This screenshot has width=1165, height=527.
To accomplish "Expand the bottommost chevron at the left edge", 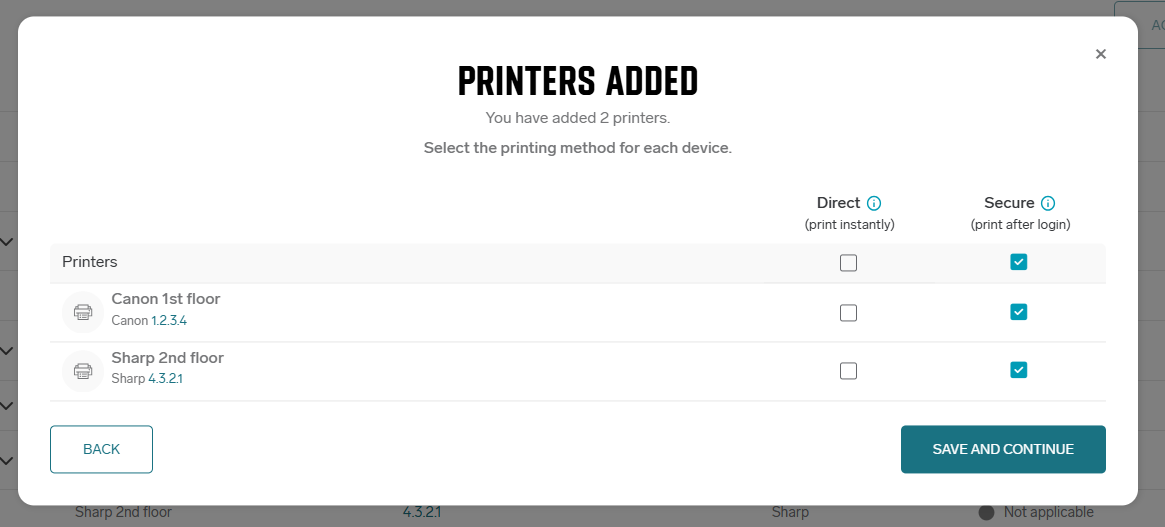I will 7,461.
